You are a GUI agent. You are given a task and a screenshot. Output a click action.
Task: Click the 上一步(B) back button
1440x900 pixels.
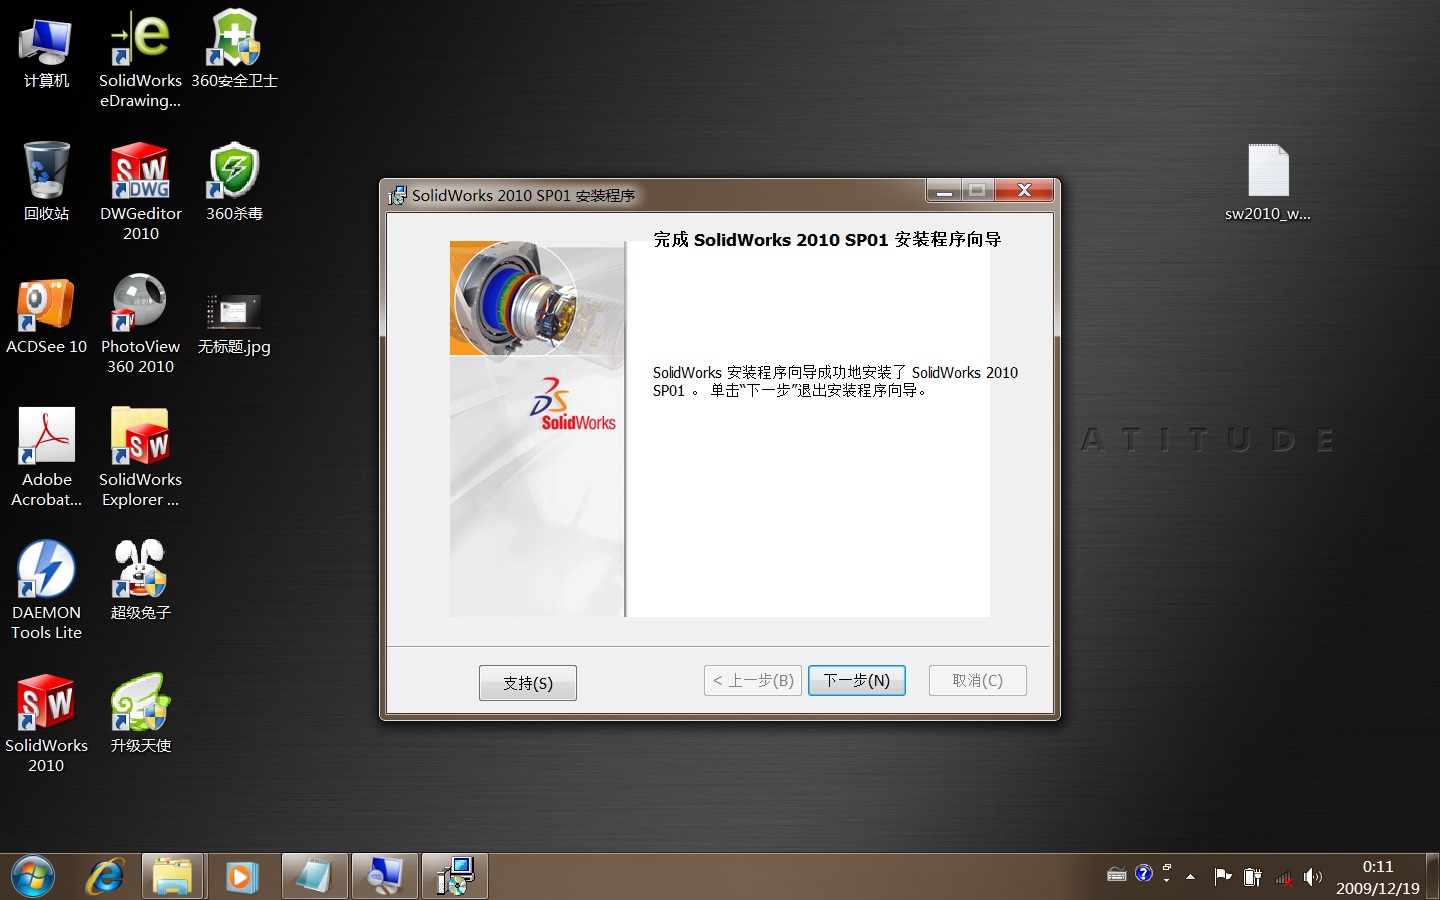pos(753,680)
